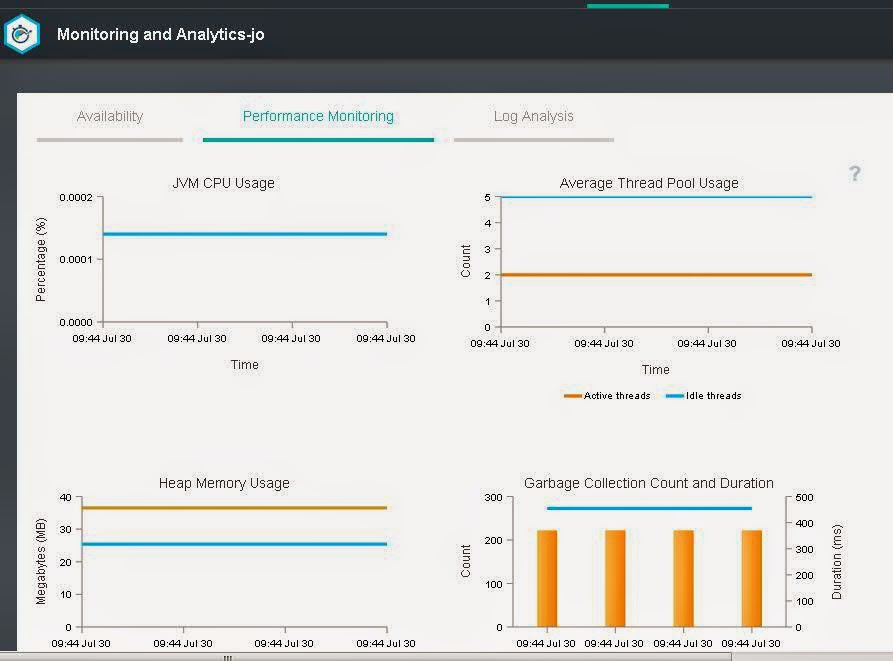
Task: Select the Performance Monitoring tab
Action: [318, 116]
